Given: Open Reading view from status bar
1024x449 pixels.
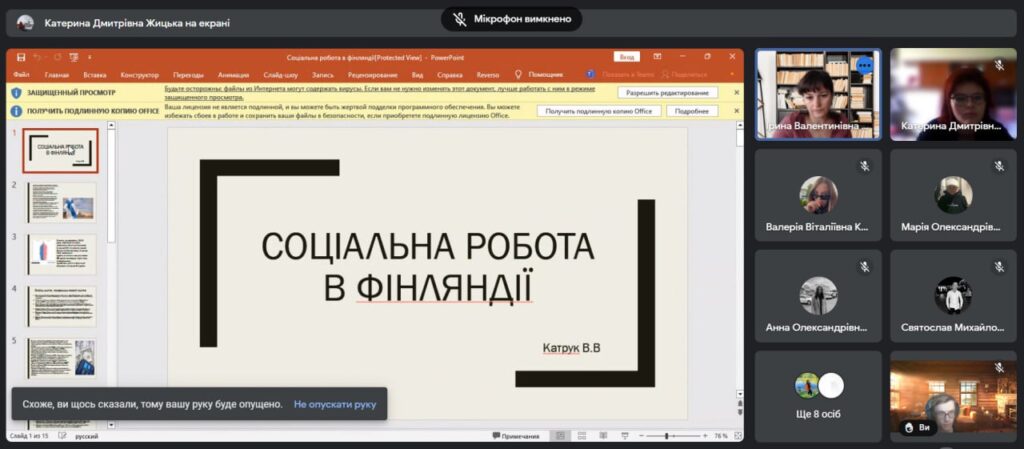Looking at the screenshot, I should click(x=602, y=436).
